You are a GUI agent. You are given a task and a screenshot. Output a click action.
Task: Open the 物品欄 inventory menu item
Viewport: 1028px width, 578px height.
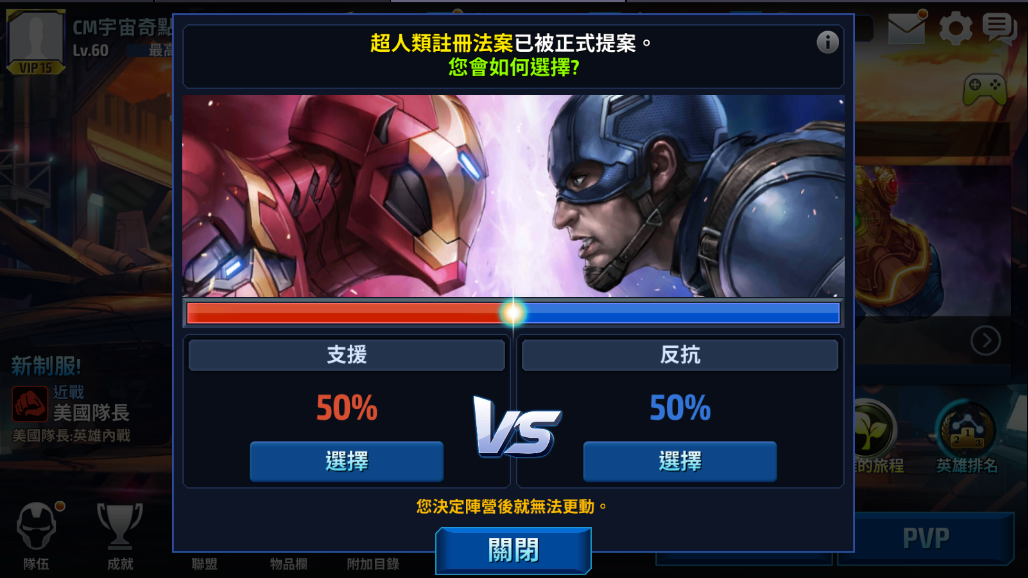click(288, 564)
